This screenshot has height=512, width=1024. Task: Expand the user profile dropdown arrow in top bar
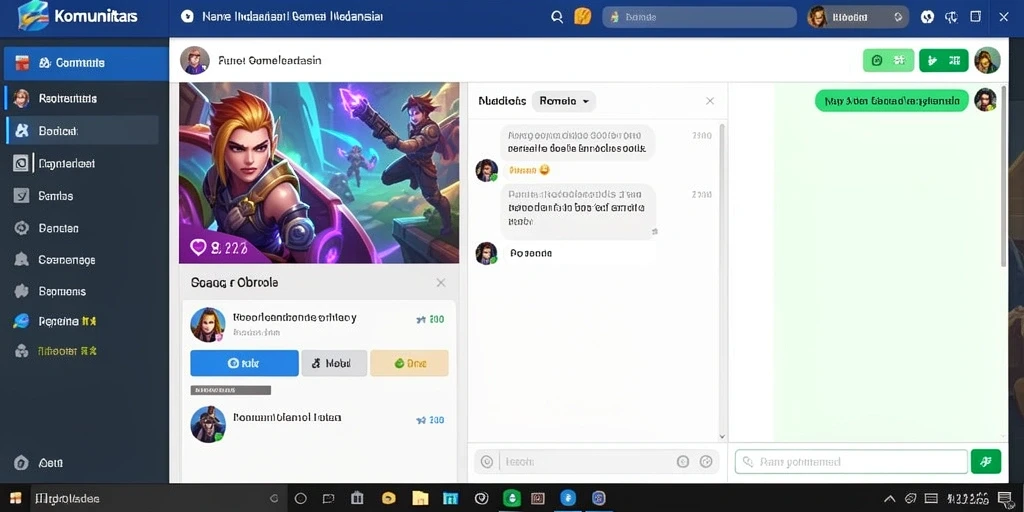(x=899, y=18)
